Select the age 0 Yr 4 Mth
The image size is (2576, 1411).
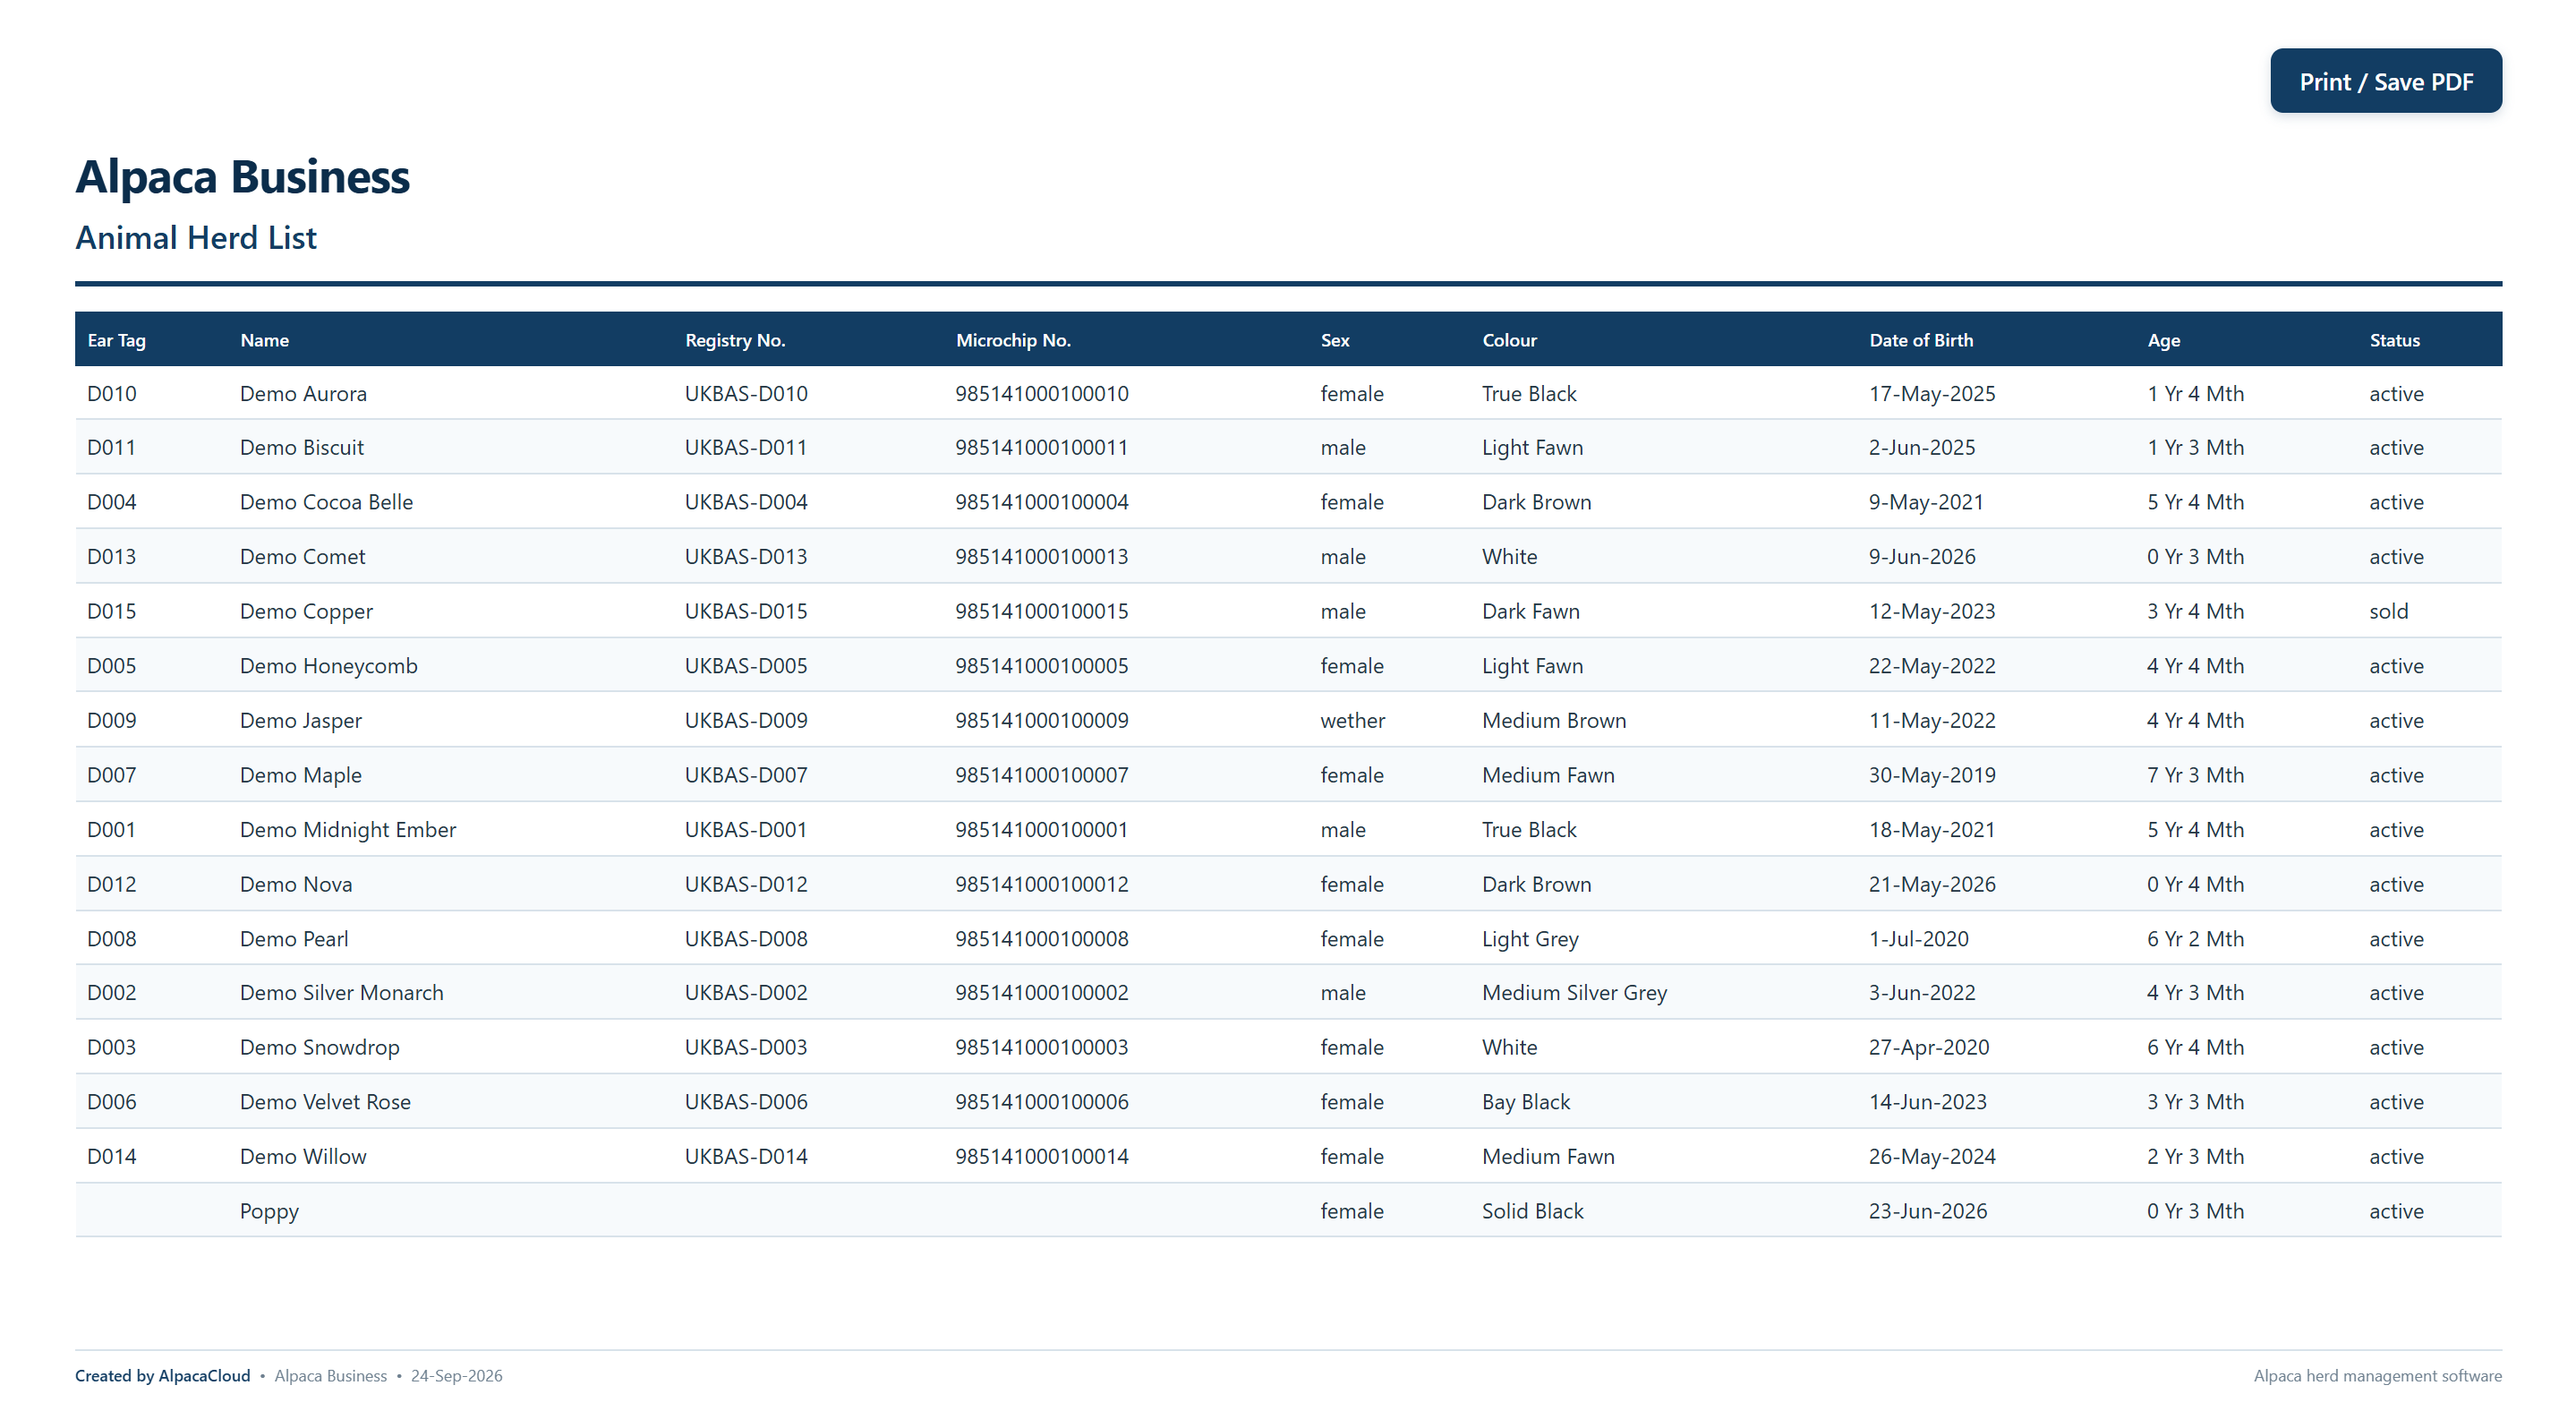click(x=2195, y=885)
